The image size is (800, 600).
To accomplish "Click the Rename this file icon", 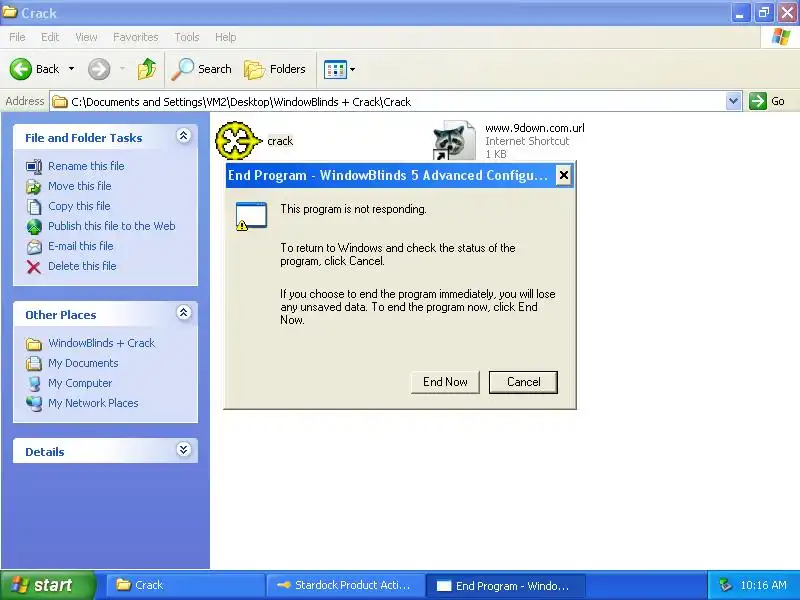I will [34, 166].
